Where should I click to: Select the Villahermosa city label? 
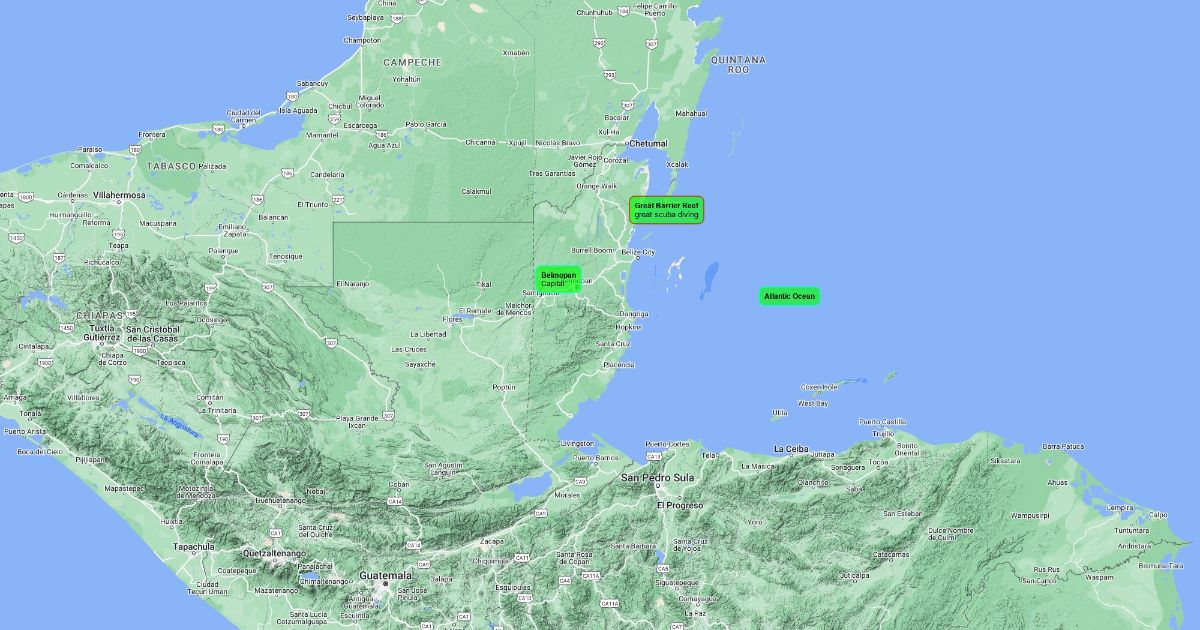(x=119, y=195)
